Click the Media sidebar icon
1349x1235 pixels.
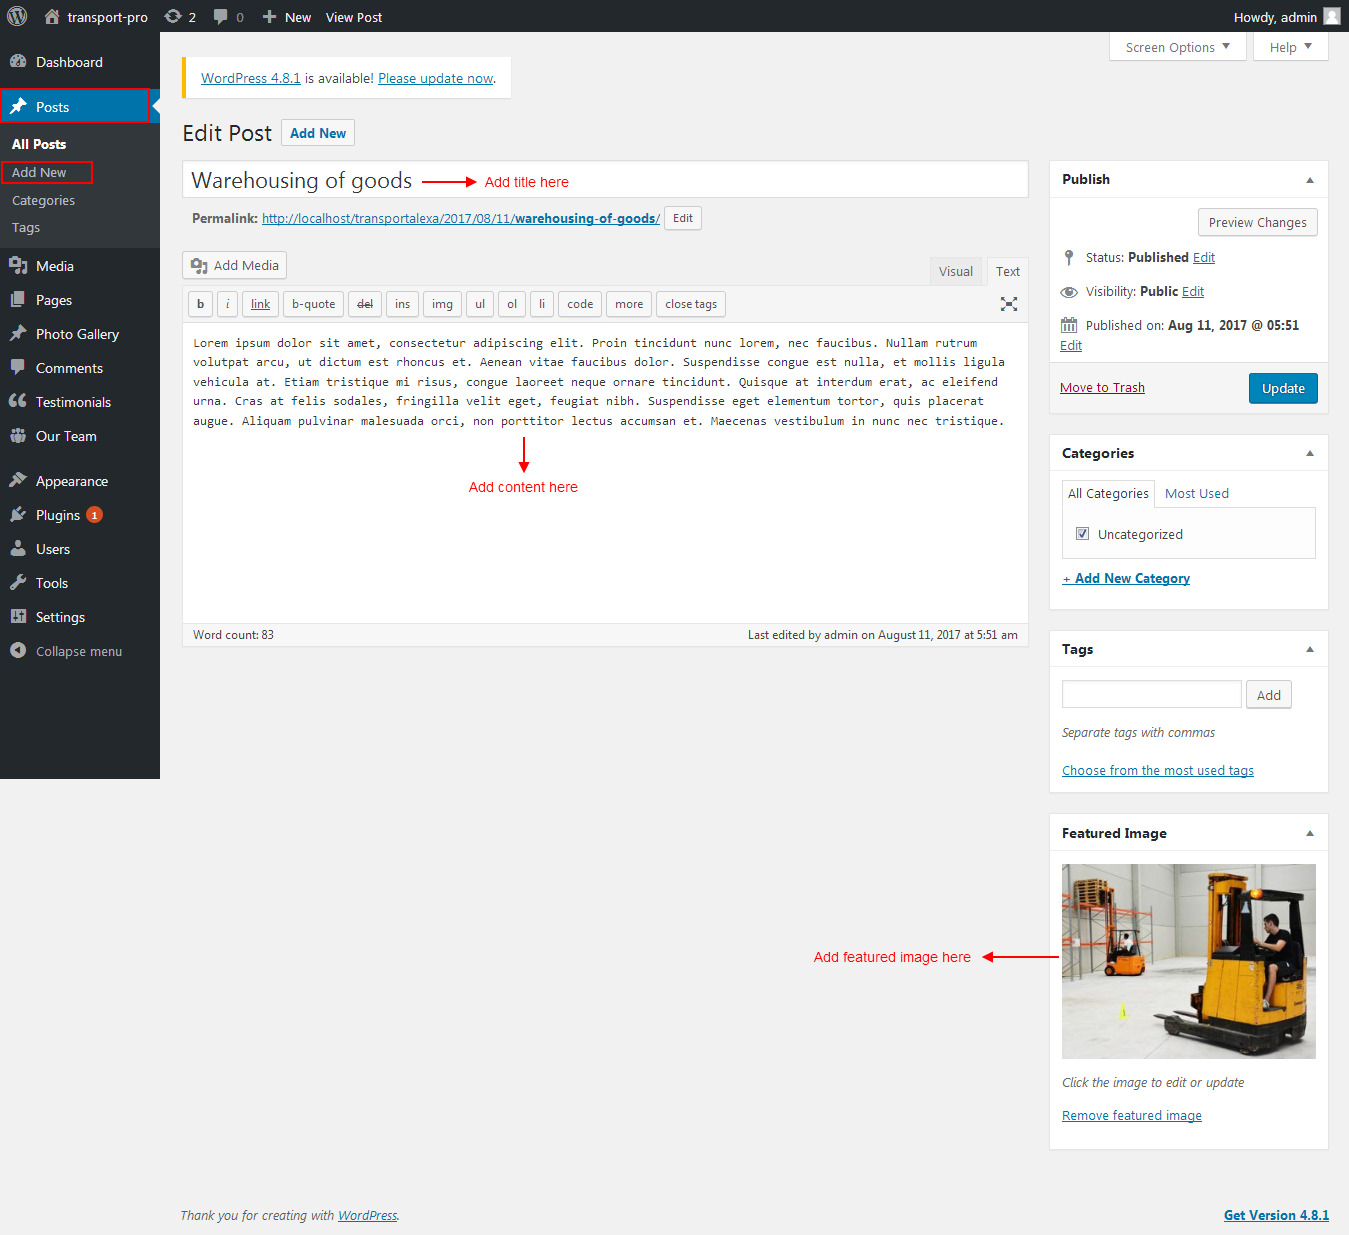click(18, 265)
